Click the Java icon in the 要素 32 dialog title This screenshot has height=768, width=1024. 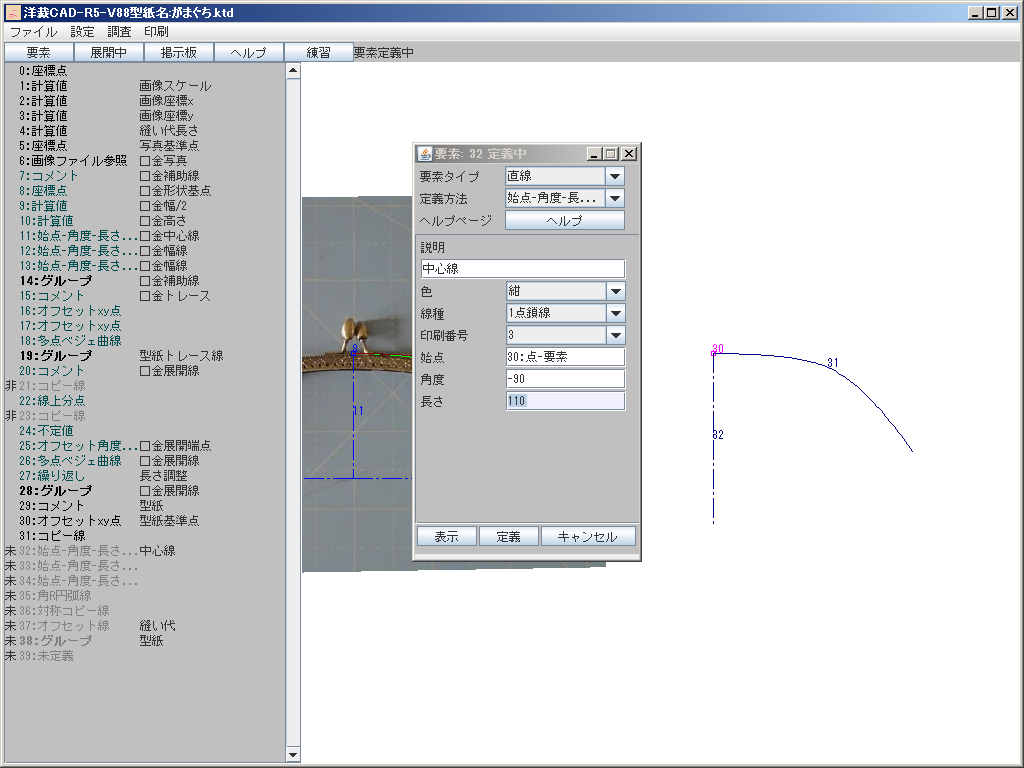tap(425, 153)
